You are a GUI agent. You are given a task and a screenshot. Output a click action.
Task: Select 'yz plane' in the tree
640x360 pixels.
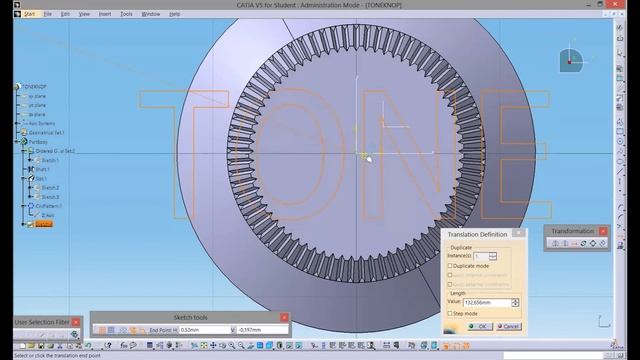click(x=37, y=105)
